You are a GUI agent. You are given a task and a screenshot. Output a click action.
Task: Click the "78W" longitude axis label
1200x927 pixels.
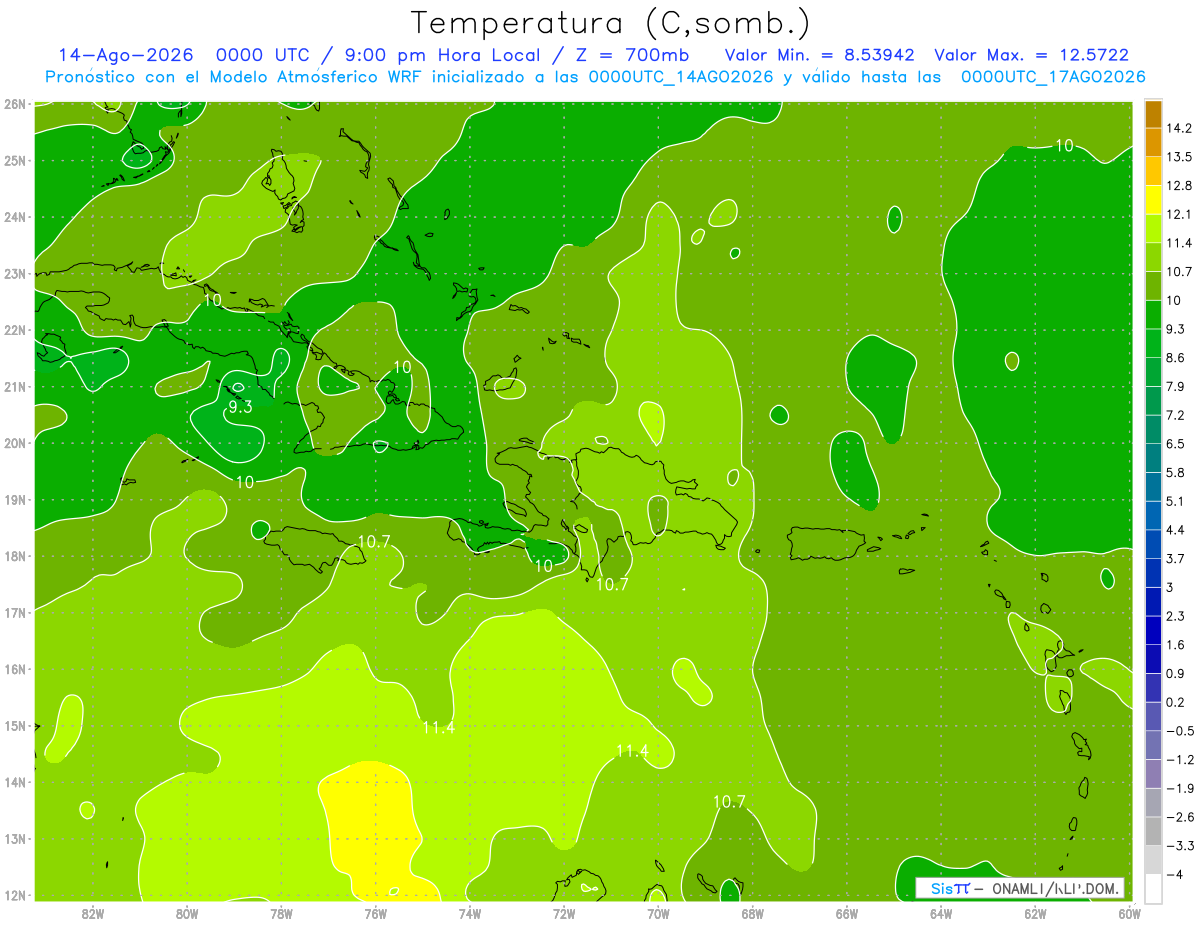coord(282,913)
